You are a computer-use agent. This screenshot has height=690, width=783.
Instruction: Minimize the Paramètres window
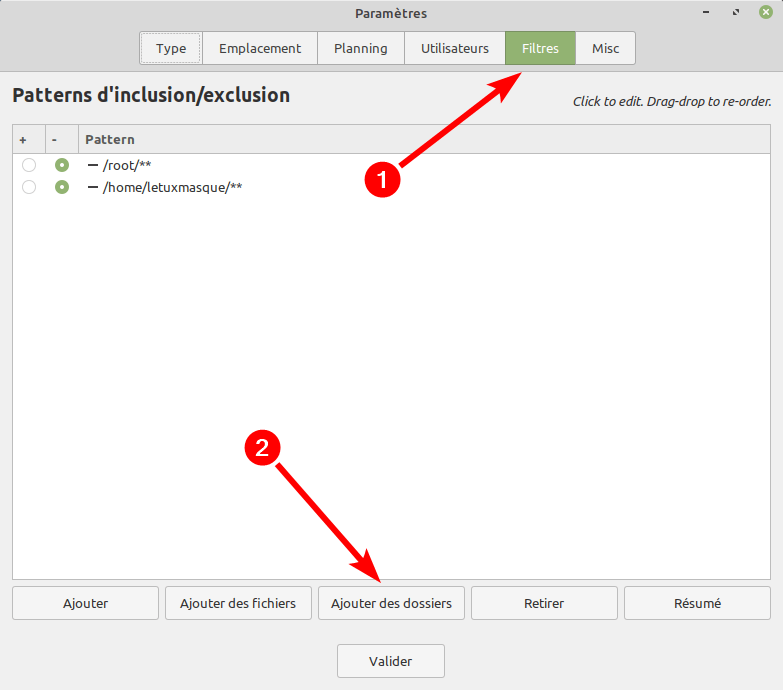(x=708, y=13)
